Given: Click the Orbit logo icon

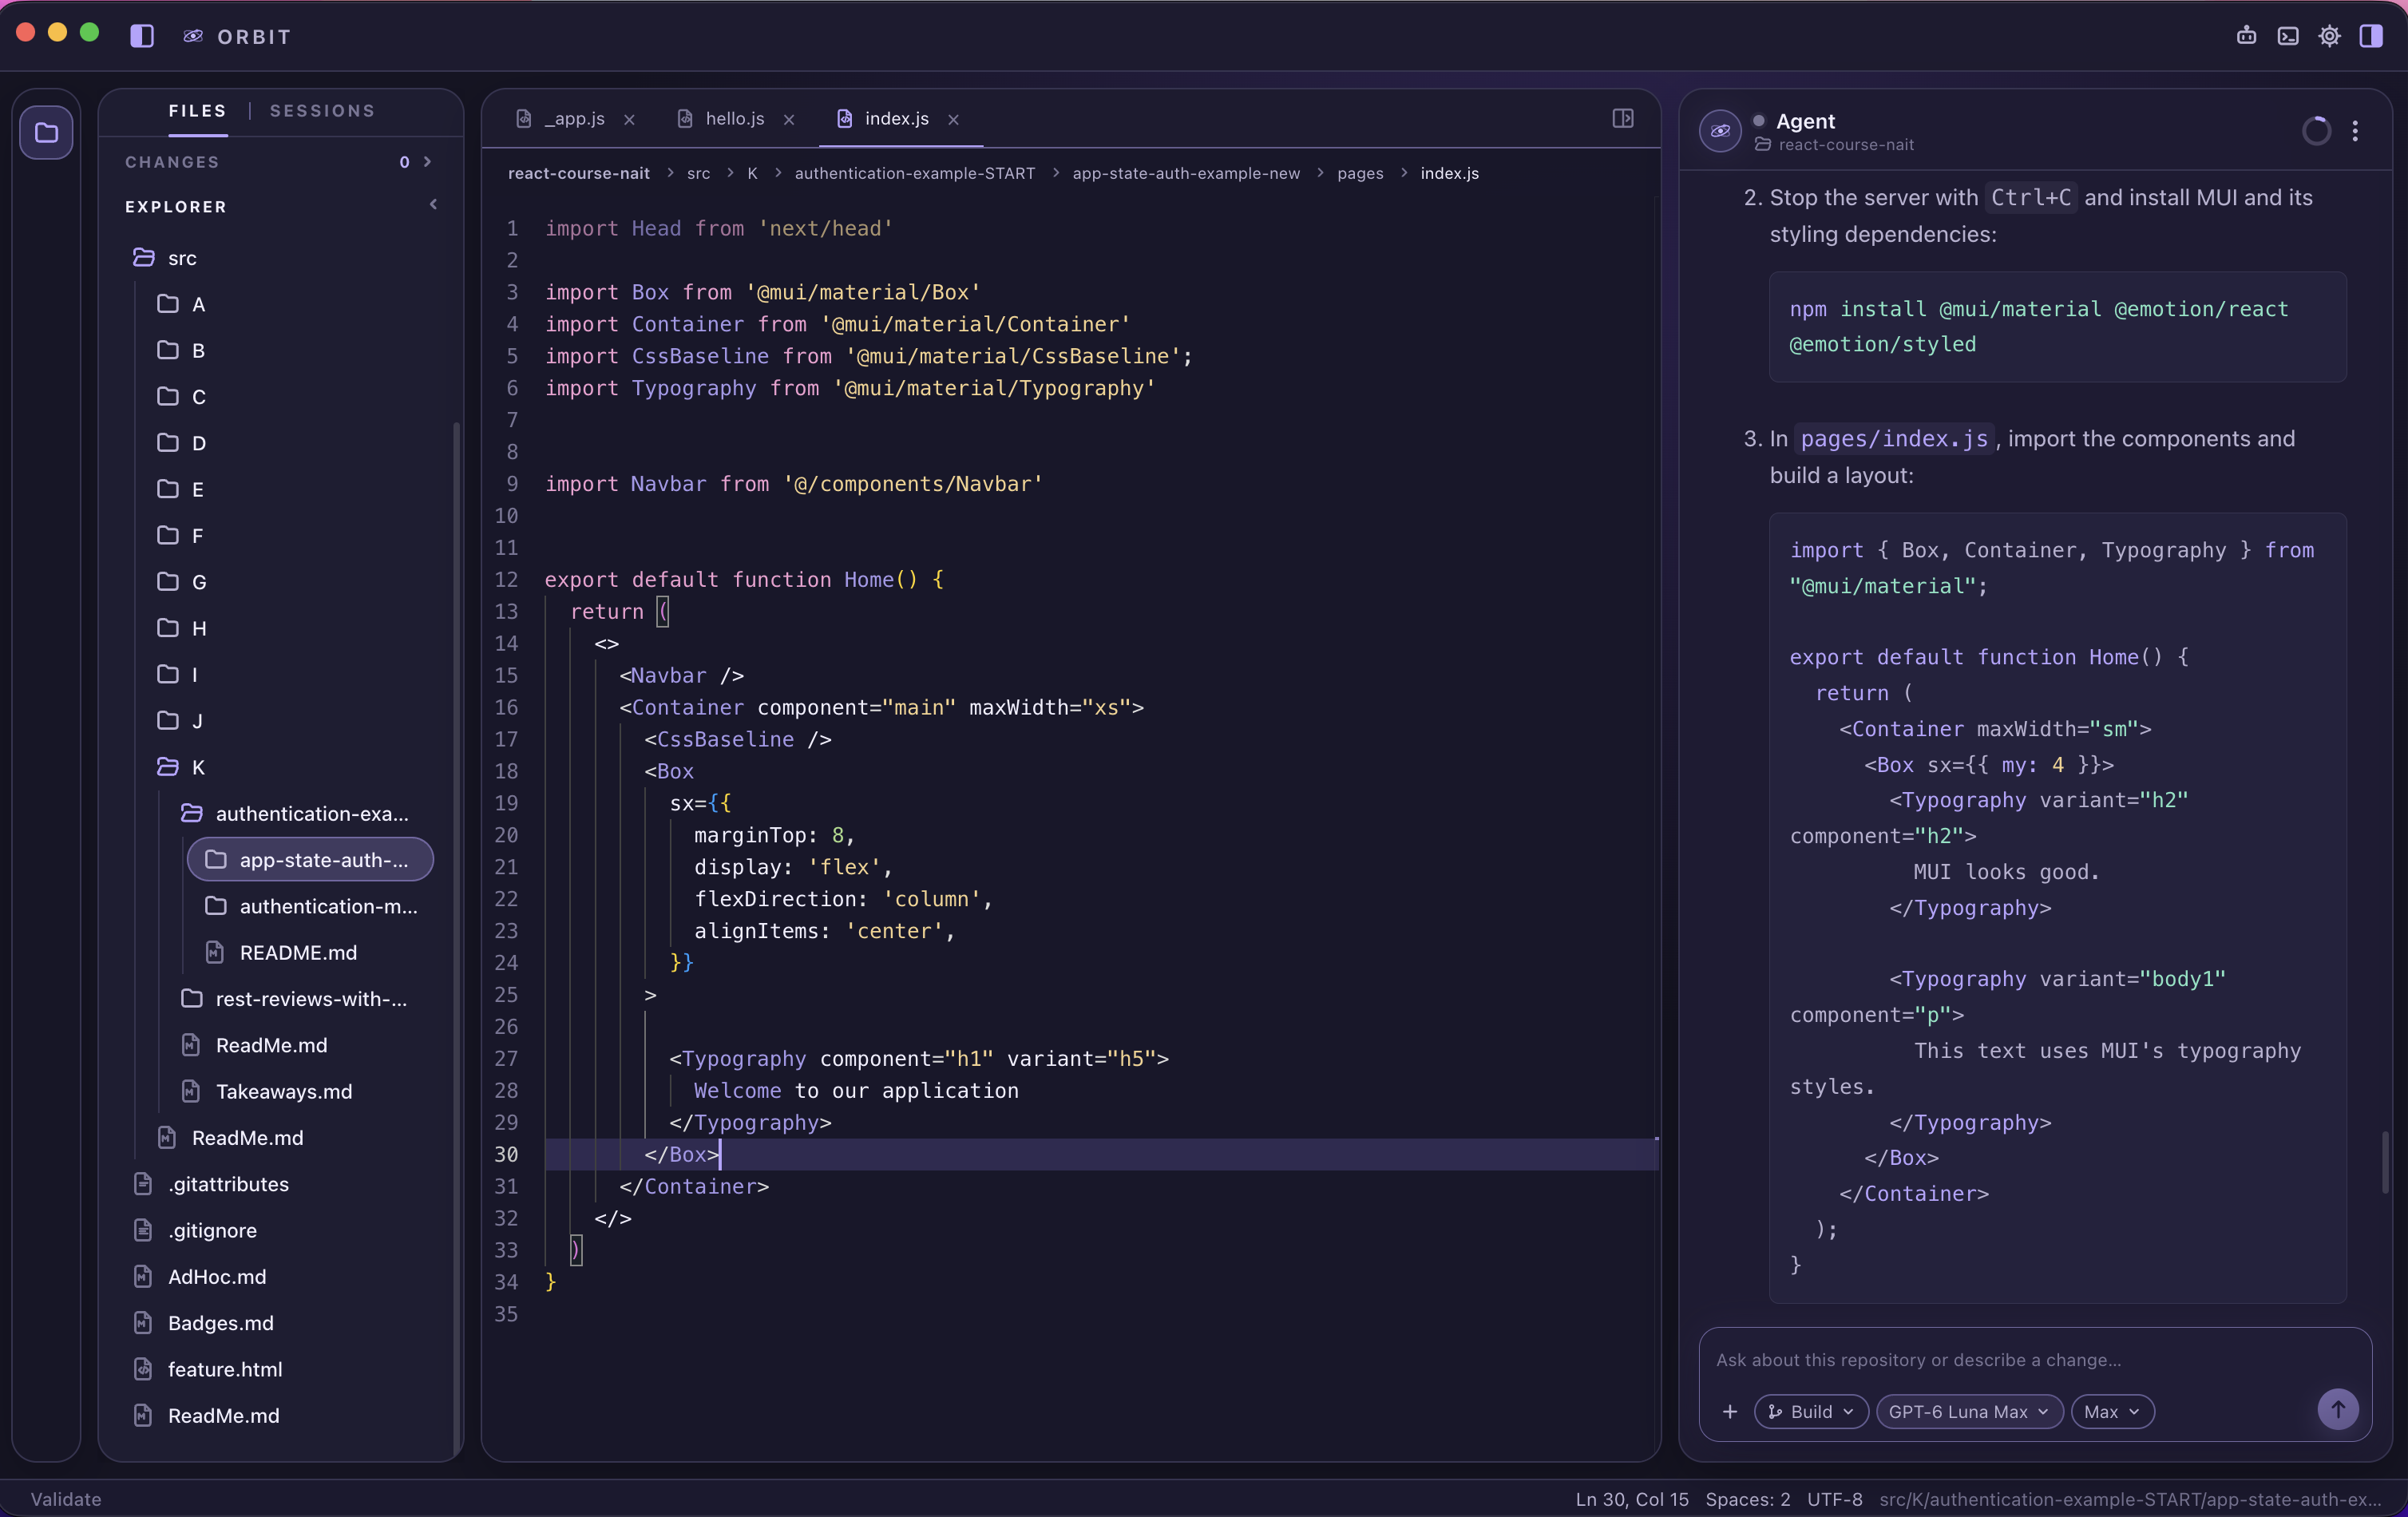Looking at the screenshot, I should click(x=193, y=36).
